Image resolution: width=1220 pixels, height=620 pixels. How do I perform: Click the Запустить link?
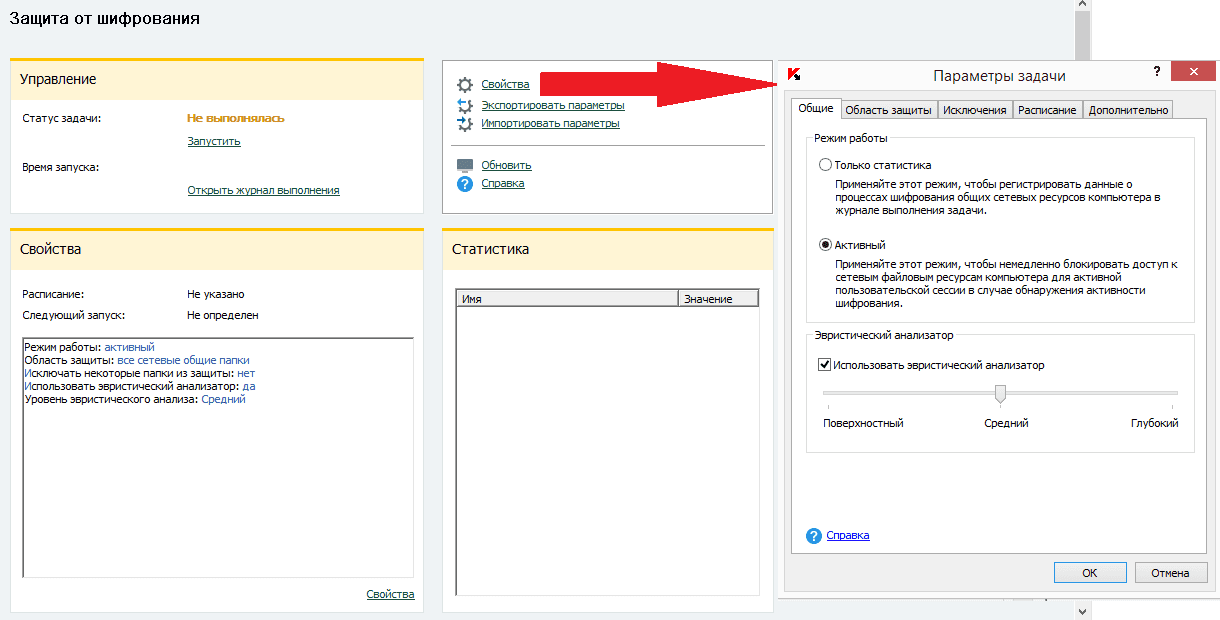214,142
